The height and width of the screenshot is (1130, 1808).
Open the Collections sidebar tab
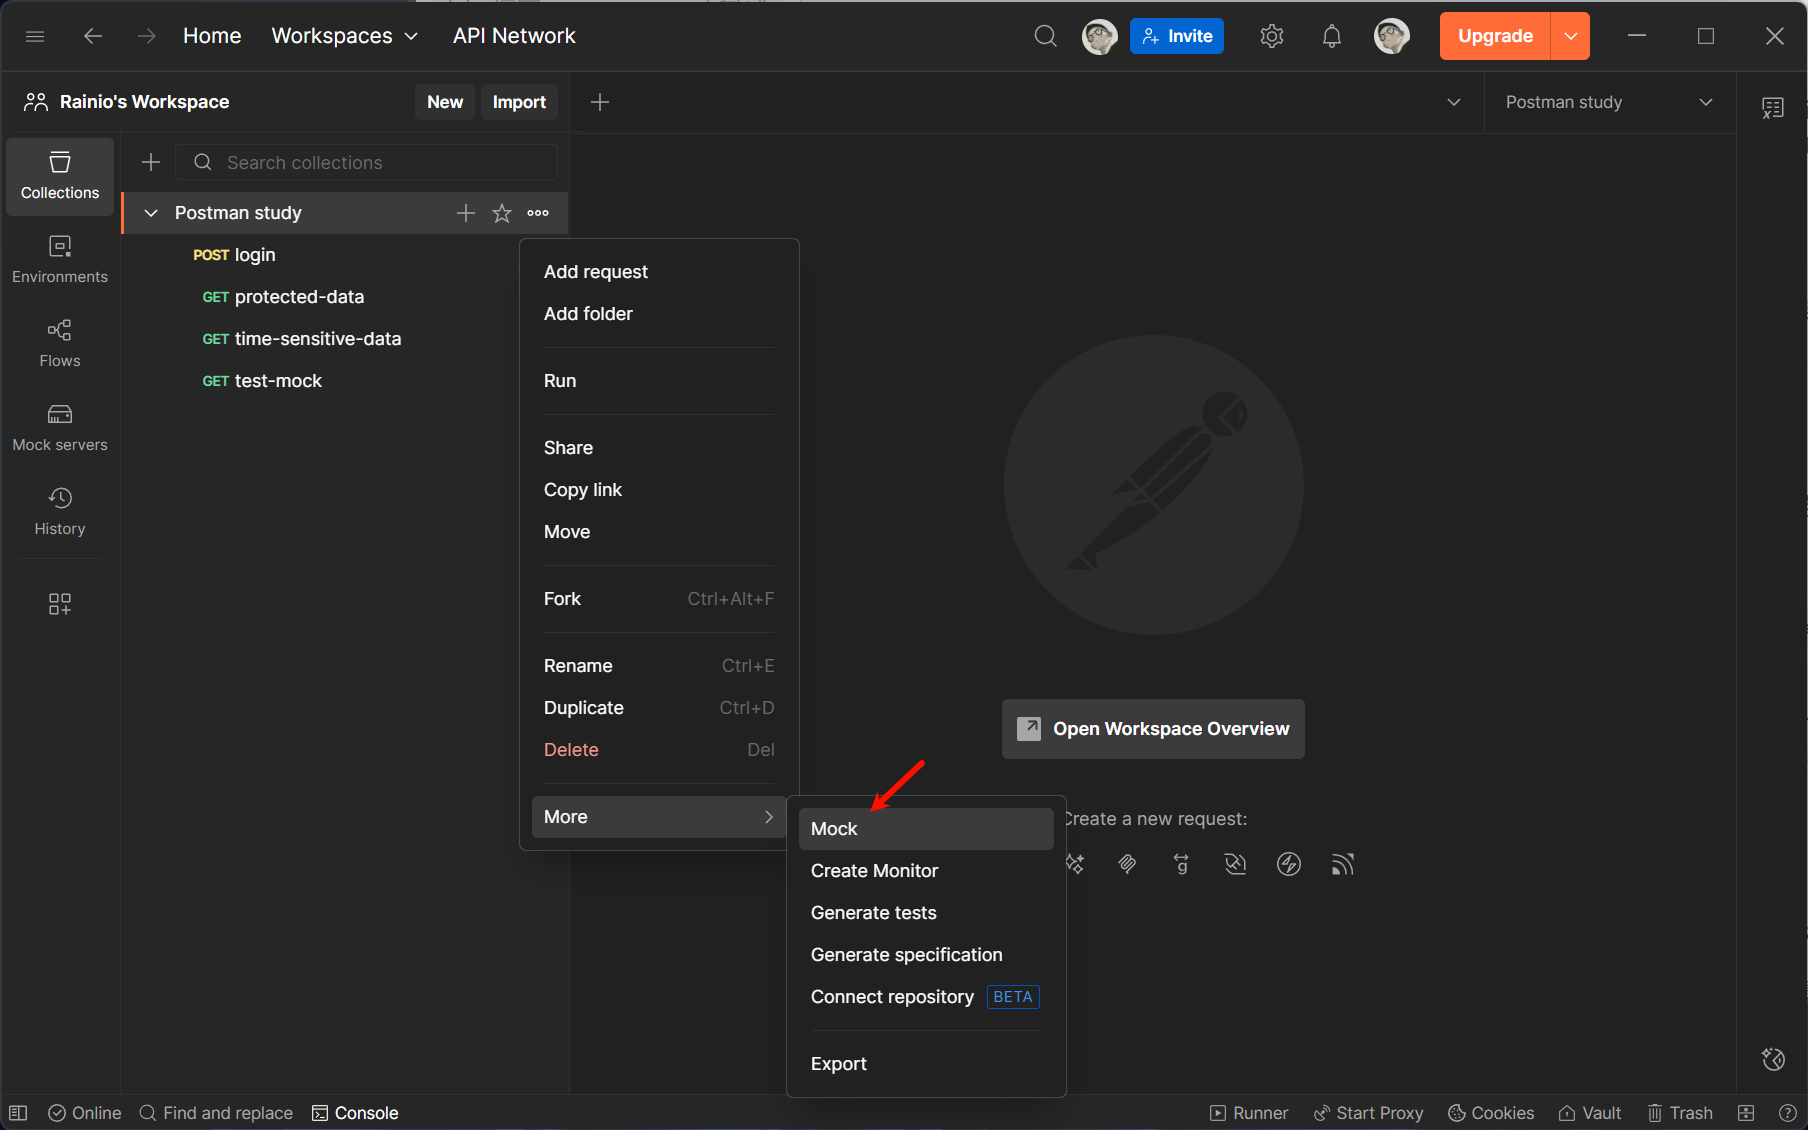60,176
